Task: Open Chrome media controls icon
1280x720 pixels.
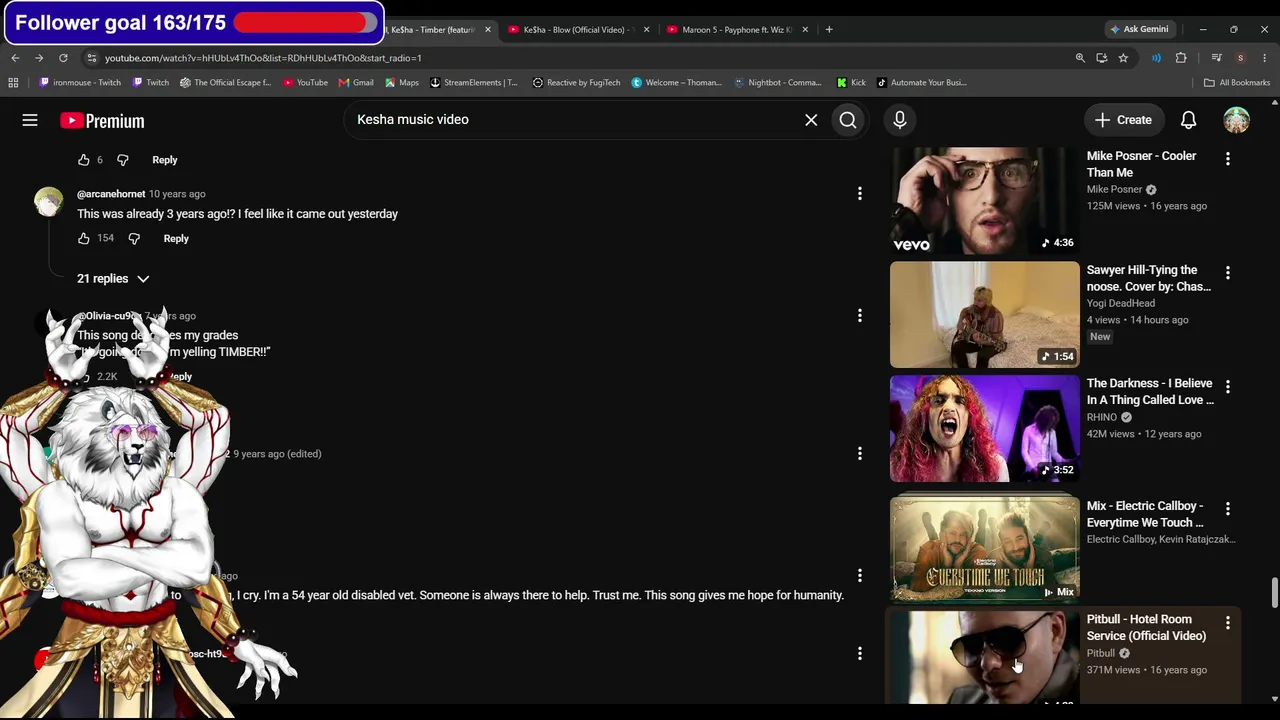Action: click(x=1217, y=58)
